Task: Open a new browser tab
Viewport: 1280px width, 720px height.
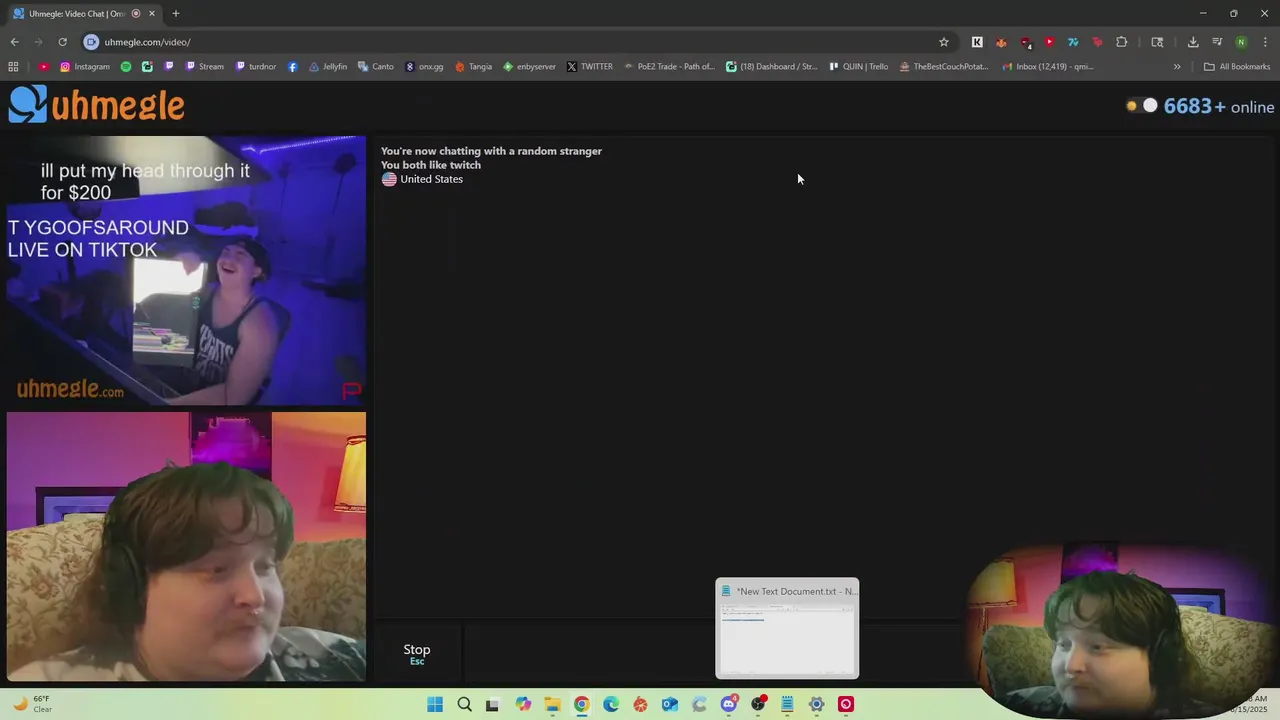Action: tap(176, 14)
